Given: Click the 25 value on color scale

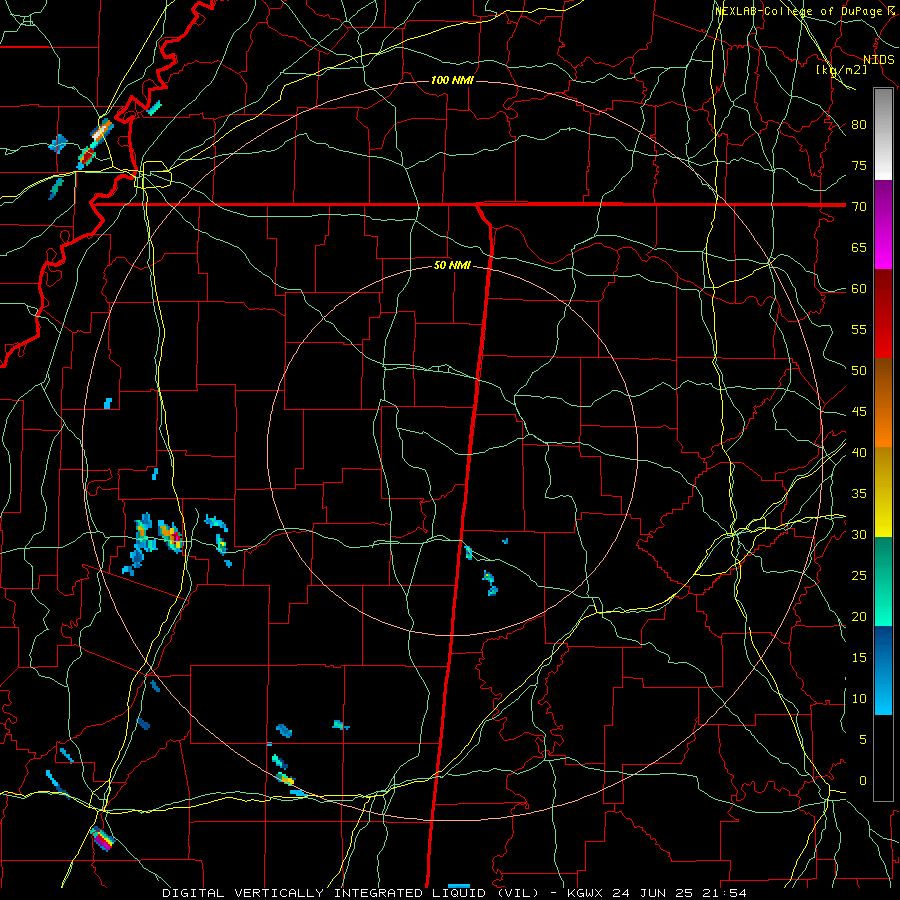Looking at the screenshot, I should (x=859, y=576).
